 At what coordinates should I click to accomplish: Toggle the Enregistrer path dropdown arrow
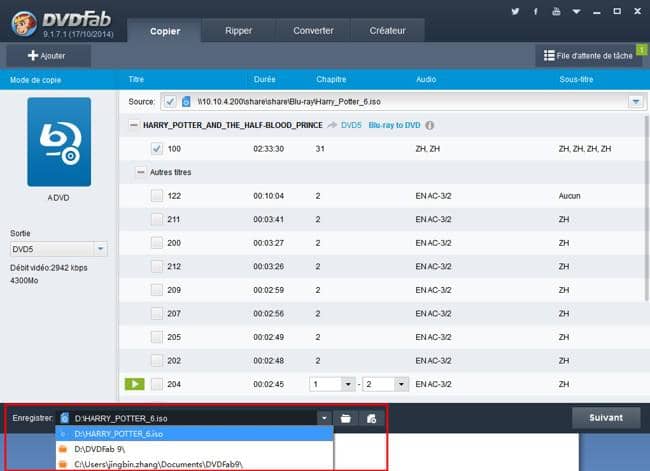324,418
